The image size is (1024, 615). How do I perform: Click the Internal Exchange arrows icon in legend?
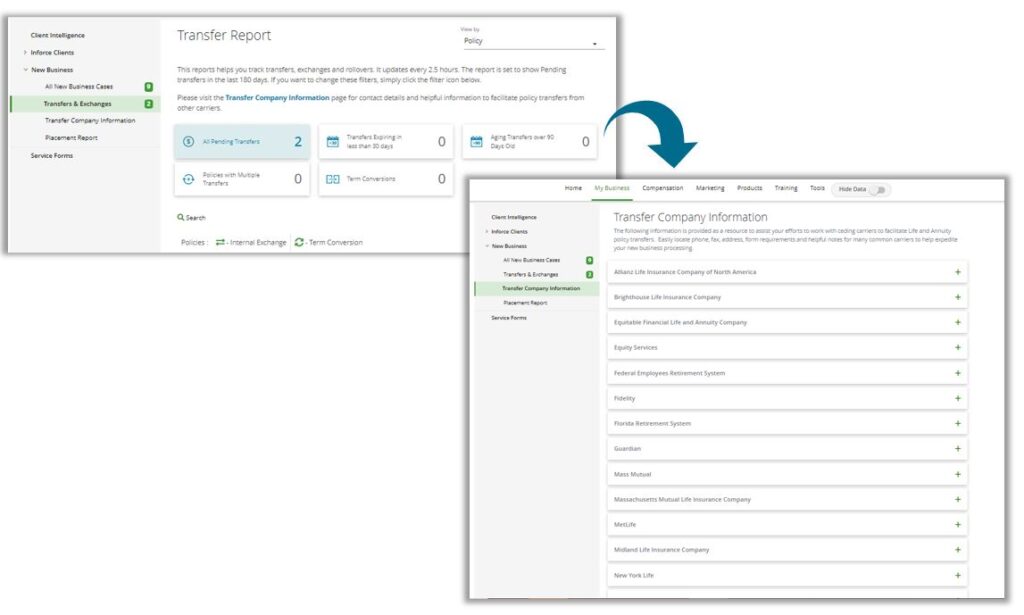[x=220, y=242]
